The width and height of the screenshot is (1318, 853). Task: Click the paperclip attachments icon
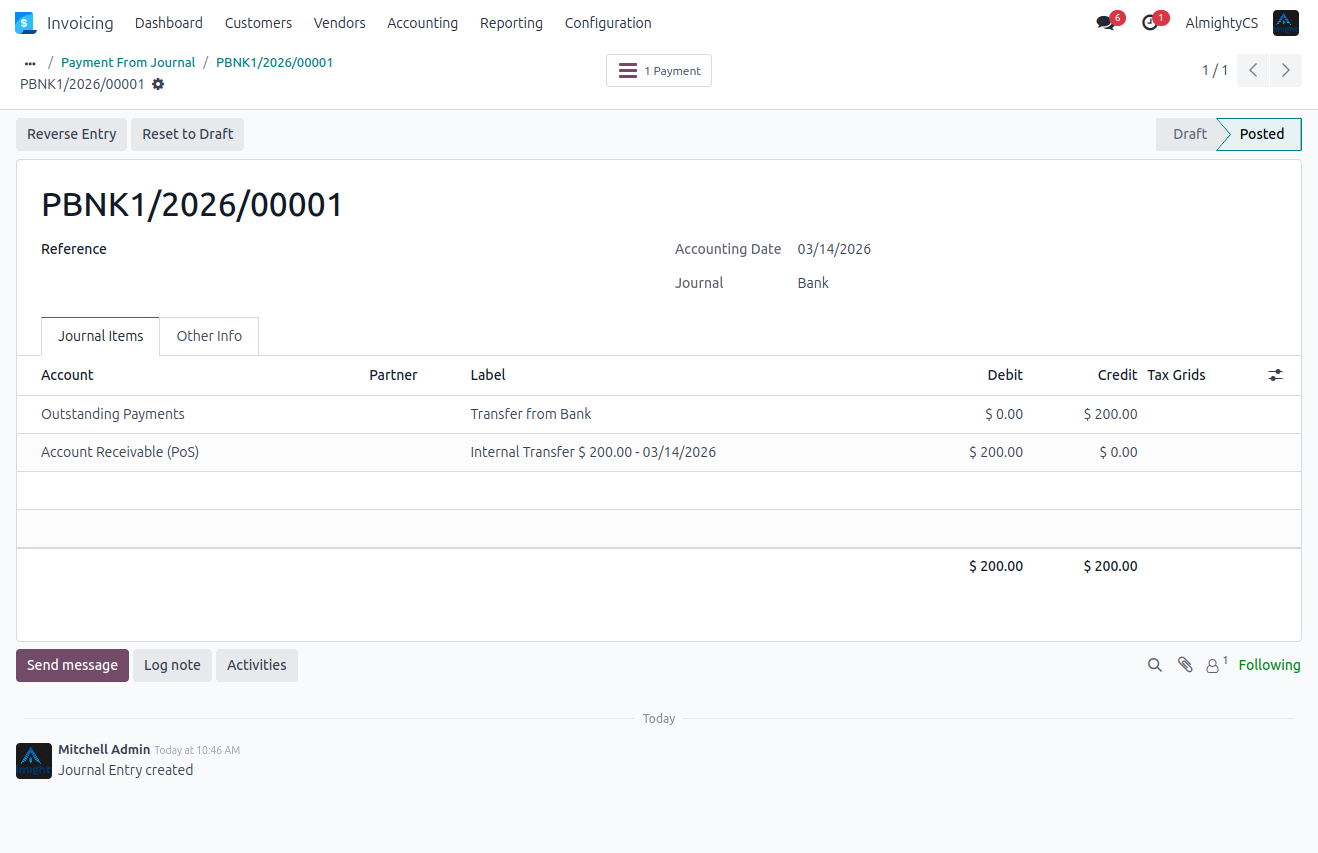coord(1185,665)
